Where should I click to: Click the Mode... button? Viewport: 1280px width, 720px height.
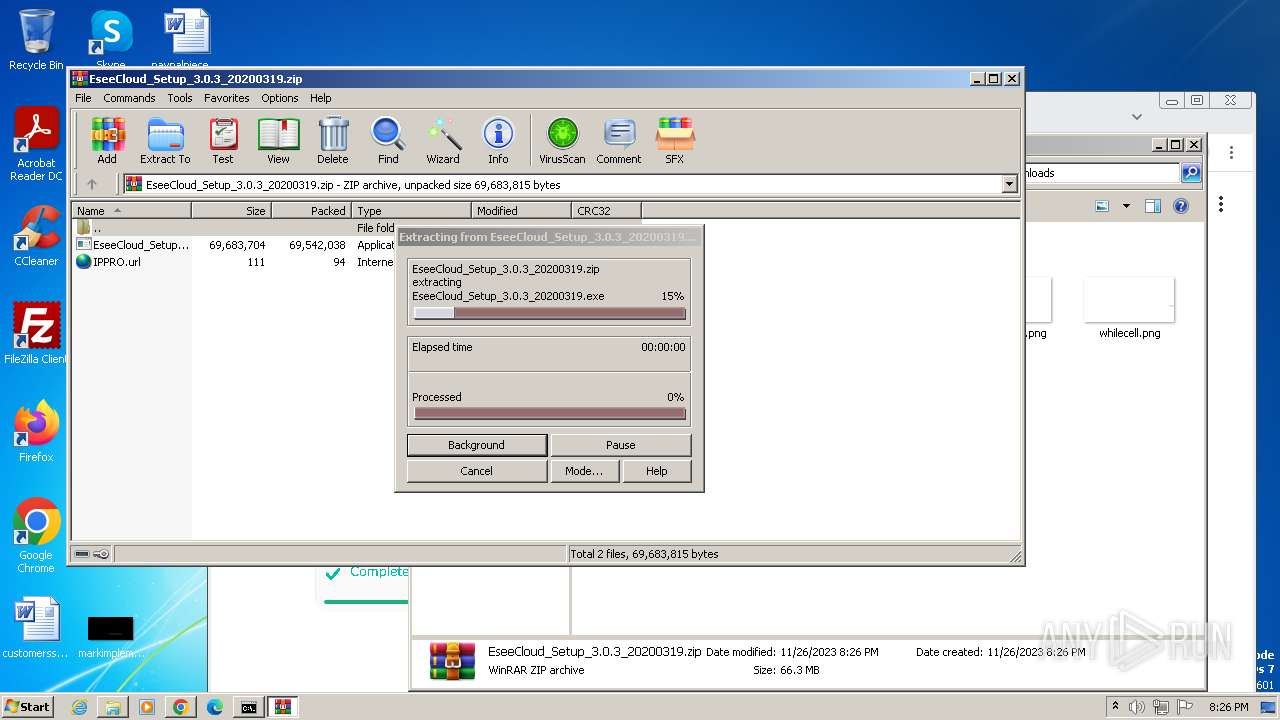(x=584, y=471)
